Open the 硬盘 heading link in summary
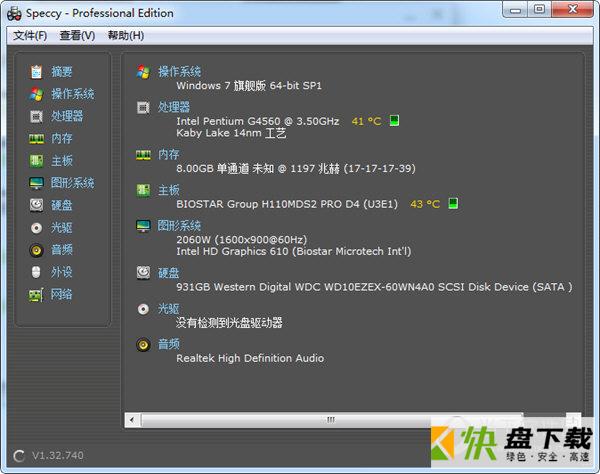The width and height of the screenshot is (600, 474). pos(169,273)
